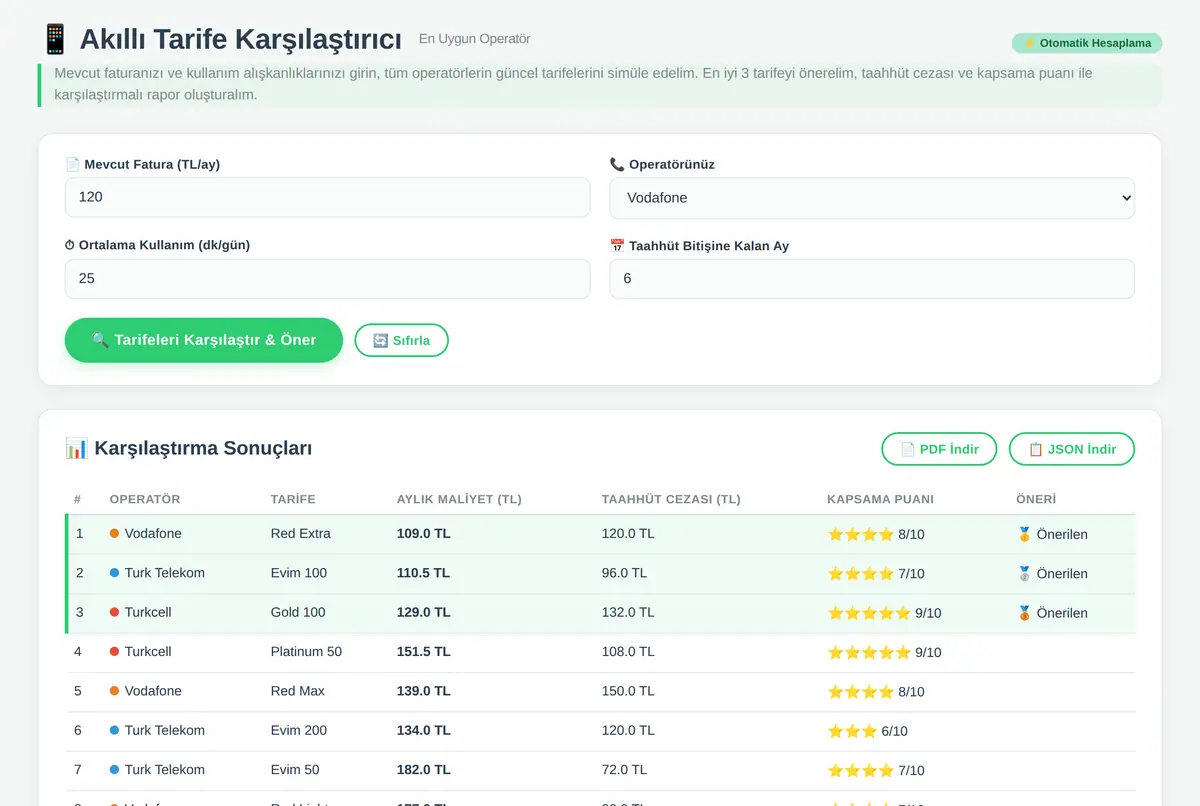Click the Kapsama Puanı column header
The image size is (1200, 806).
(880, 499)
